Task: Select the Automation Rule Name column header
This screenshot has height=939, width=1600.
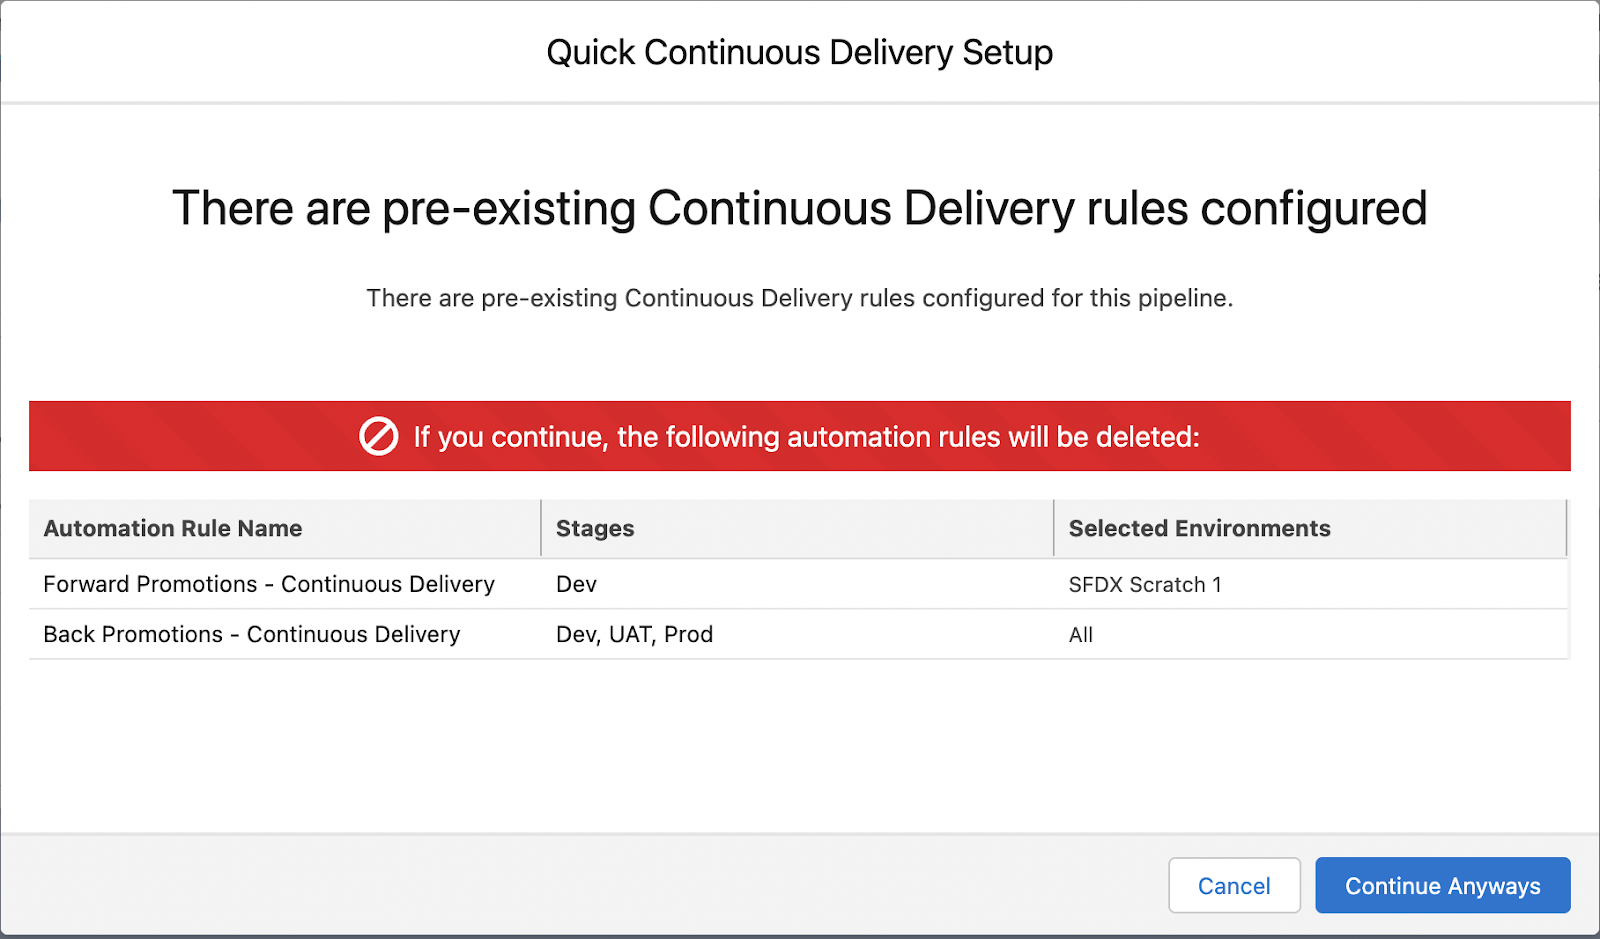Action: tap(173, 528)
